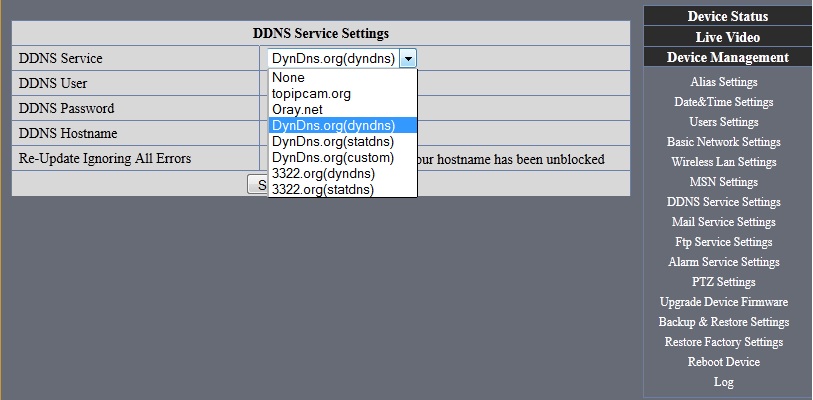The height and width of the screenshot is (400, 813).
Task: Choose topipcam.org from the dropdown list
Action: click(342, 94)
